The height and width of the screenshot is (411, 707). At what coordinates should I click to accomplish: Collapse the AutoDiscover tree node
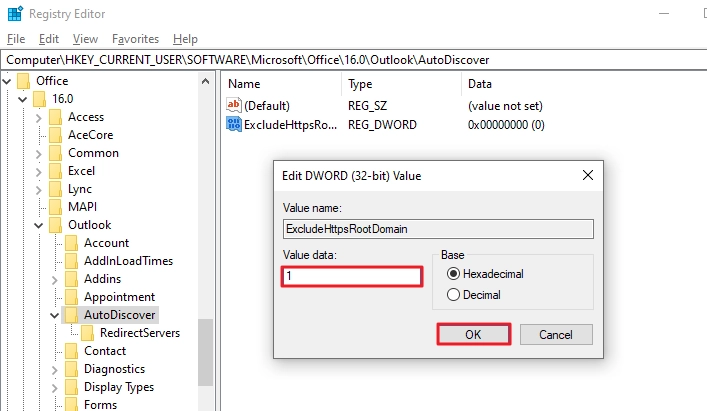[x=55, y=315]
